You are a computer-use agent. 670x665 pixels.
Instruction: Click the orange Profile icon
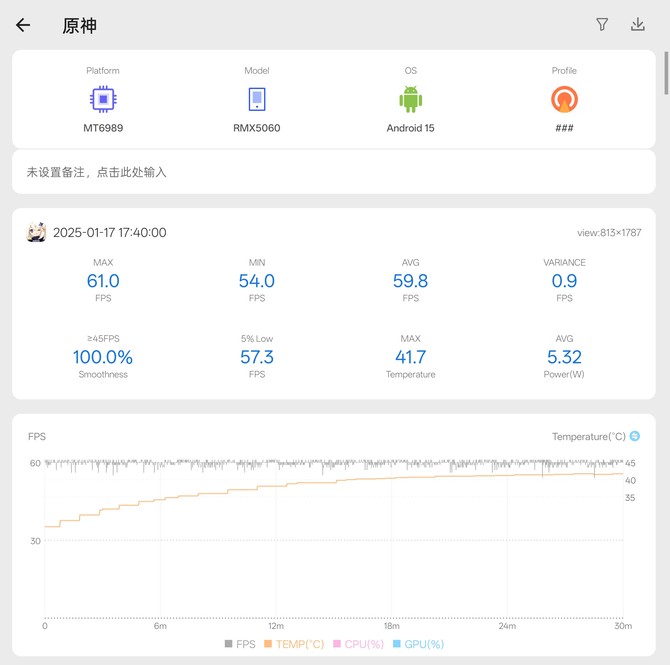click(564, 99)
